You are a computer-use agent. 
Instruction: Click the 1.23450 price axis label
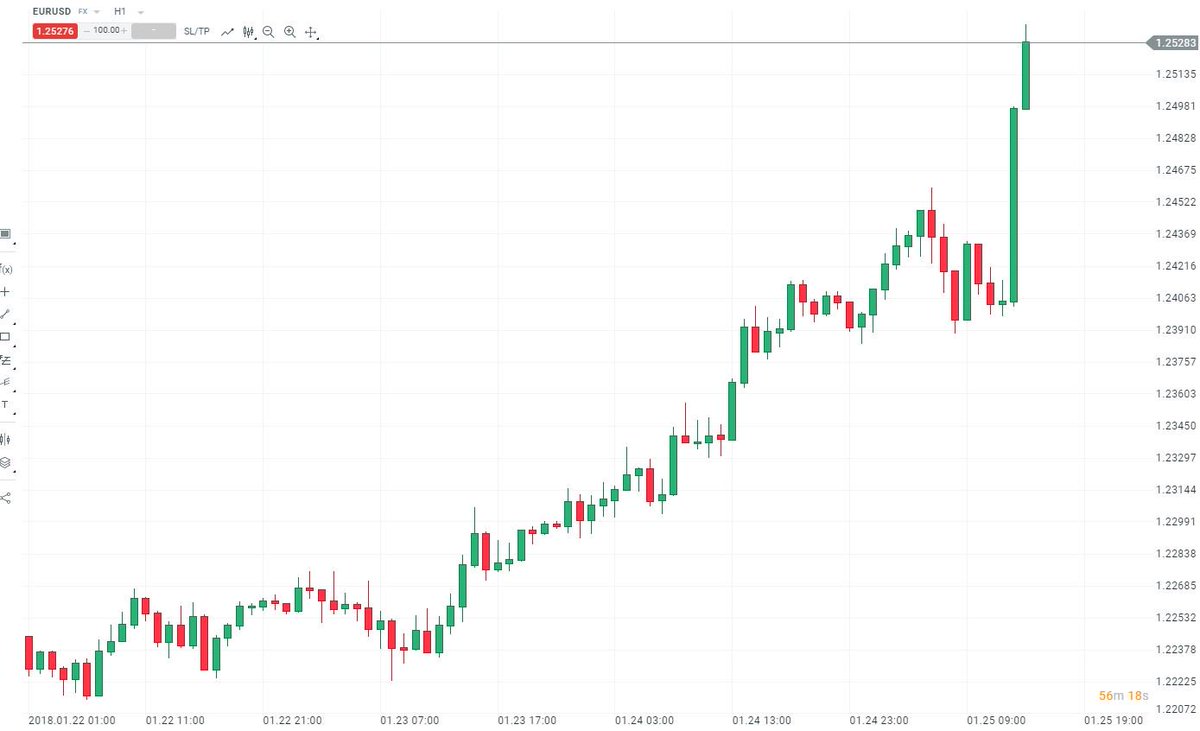(1177, 425)
